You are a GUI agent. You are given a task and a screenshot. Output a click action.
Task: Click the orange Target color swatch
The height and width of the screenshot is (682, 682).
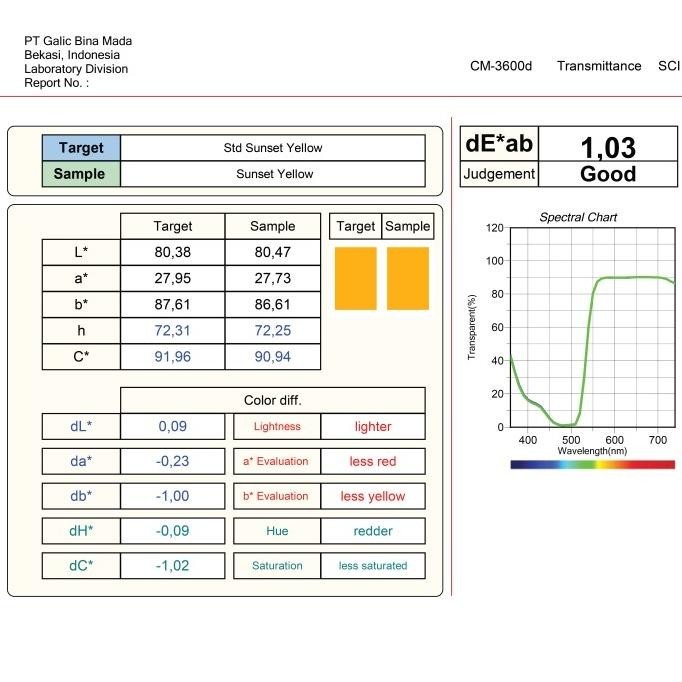pyautogui.click(x=355, y=278)
